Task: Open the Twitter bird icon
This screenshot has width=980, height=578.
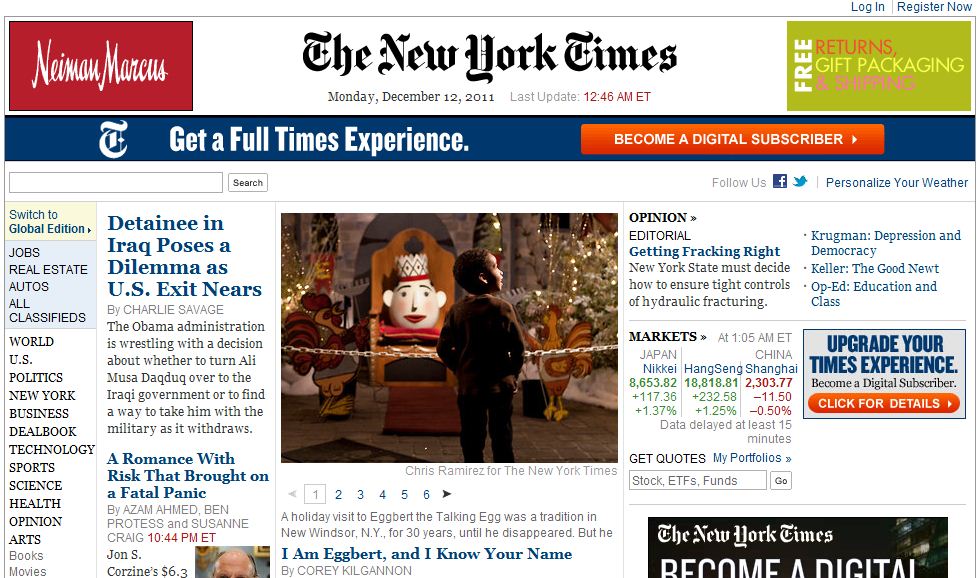Action: pos(800,181)
